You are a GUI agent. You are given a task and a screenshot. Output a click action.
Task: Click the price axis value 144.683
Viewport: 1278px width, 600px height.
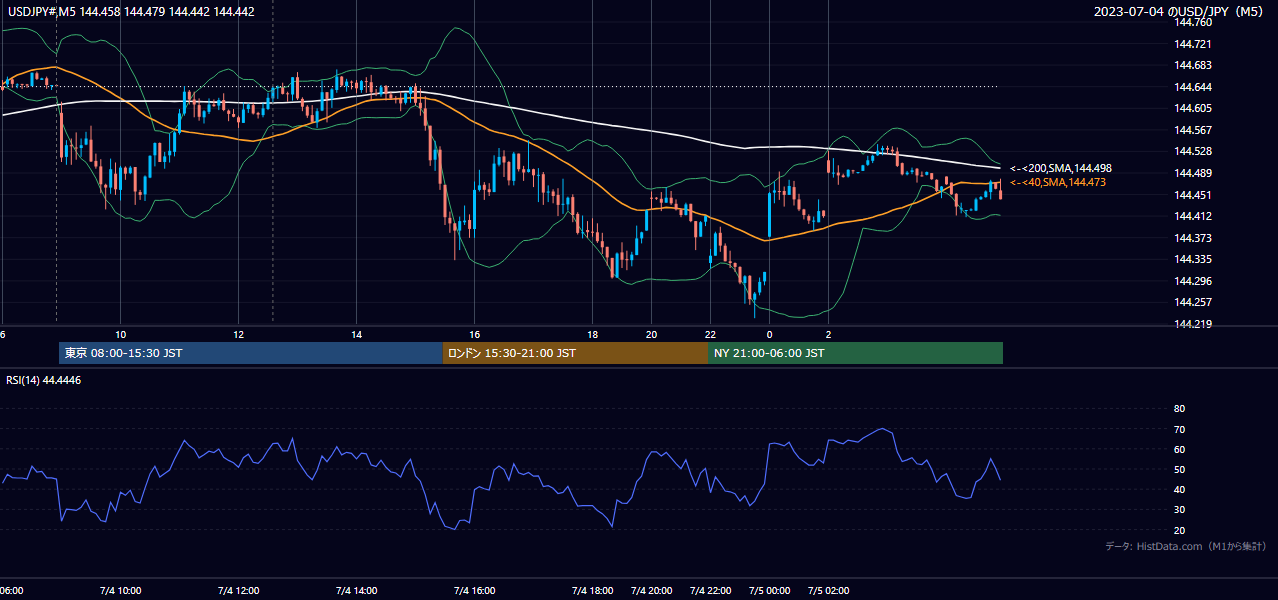tap(1191, 65)
